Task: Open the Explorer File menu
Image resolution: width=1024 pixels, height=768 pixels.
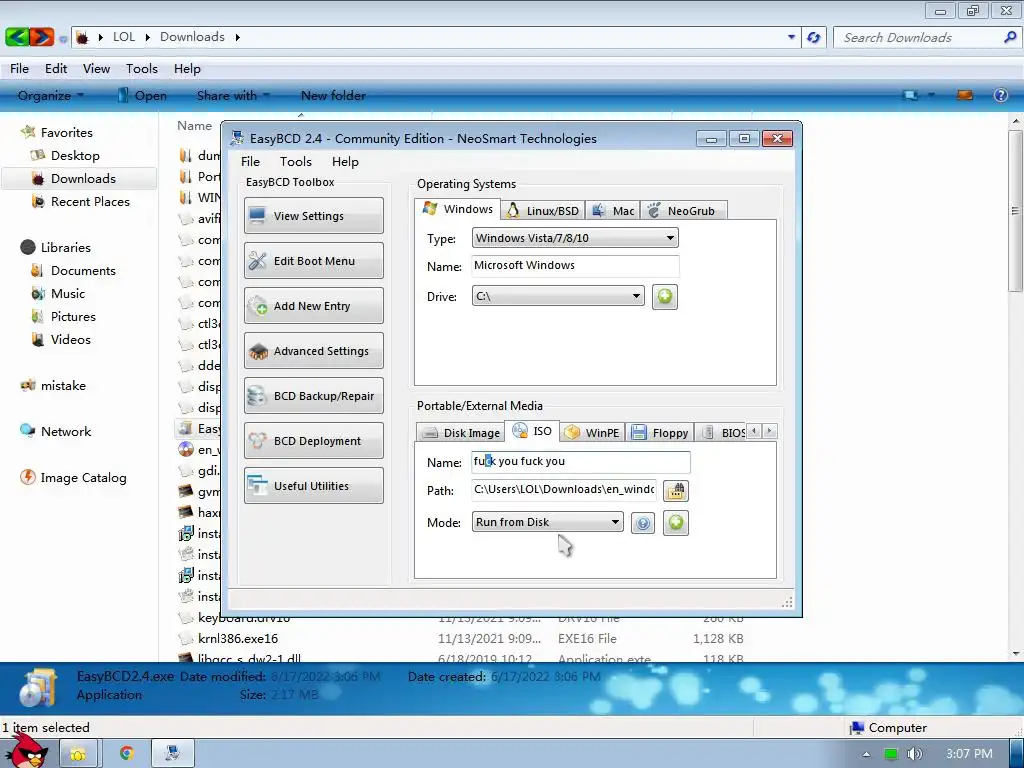Action: click(19, 69)
